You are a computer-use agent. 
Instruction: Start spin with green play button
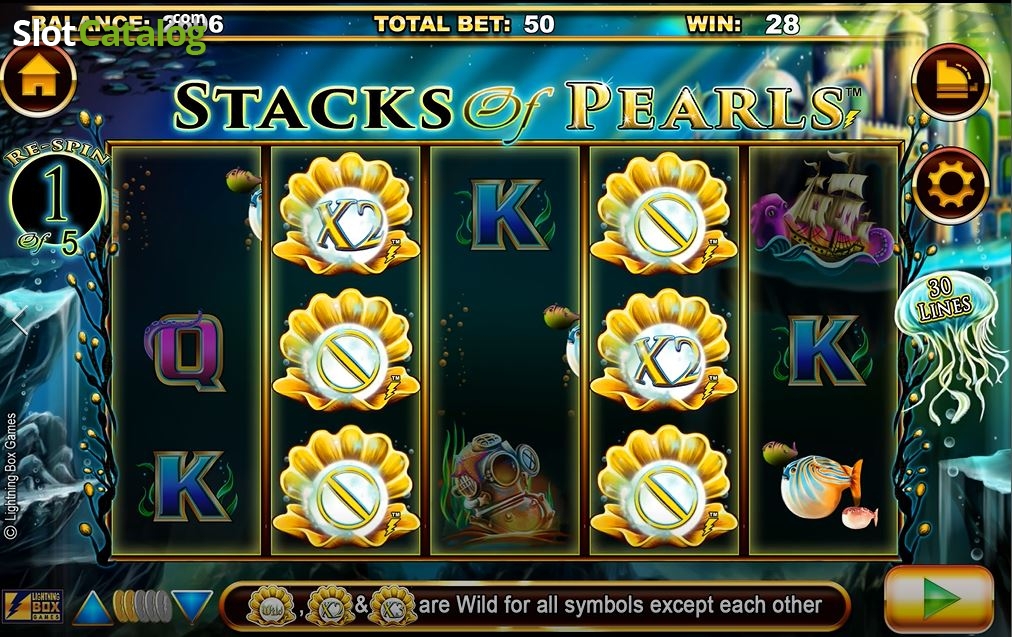[939, 600]
